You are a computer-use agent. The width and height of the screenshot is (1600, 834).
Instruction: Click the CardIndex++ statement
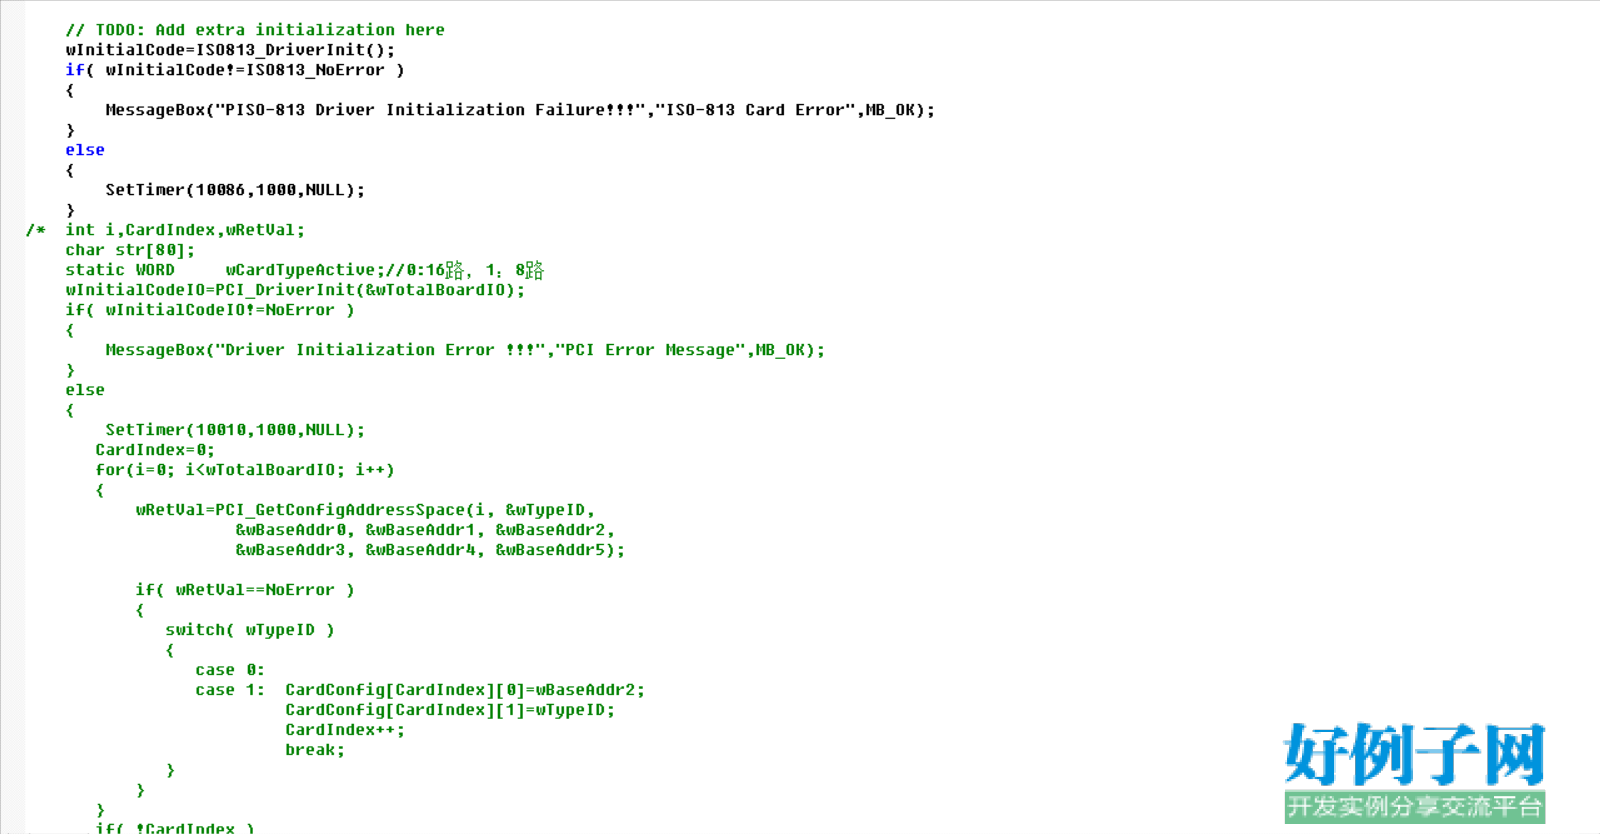coord(345,730)
